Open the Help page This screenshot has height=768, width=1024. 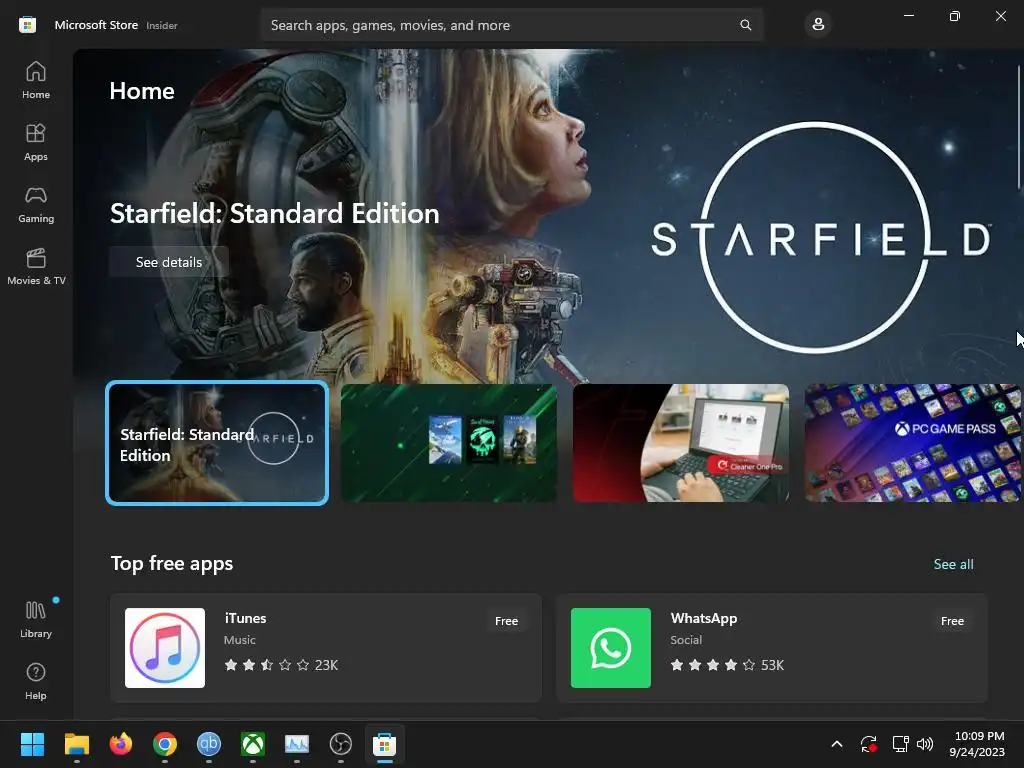point(36,681)
